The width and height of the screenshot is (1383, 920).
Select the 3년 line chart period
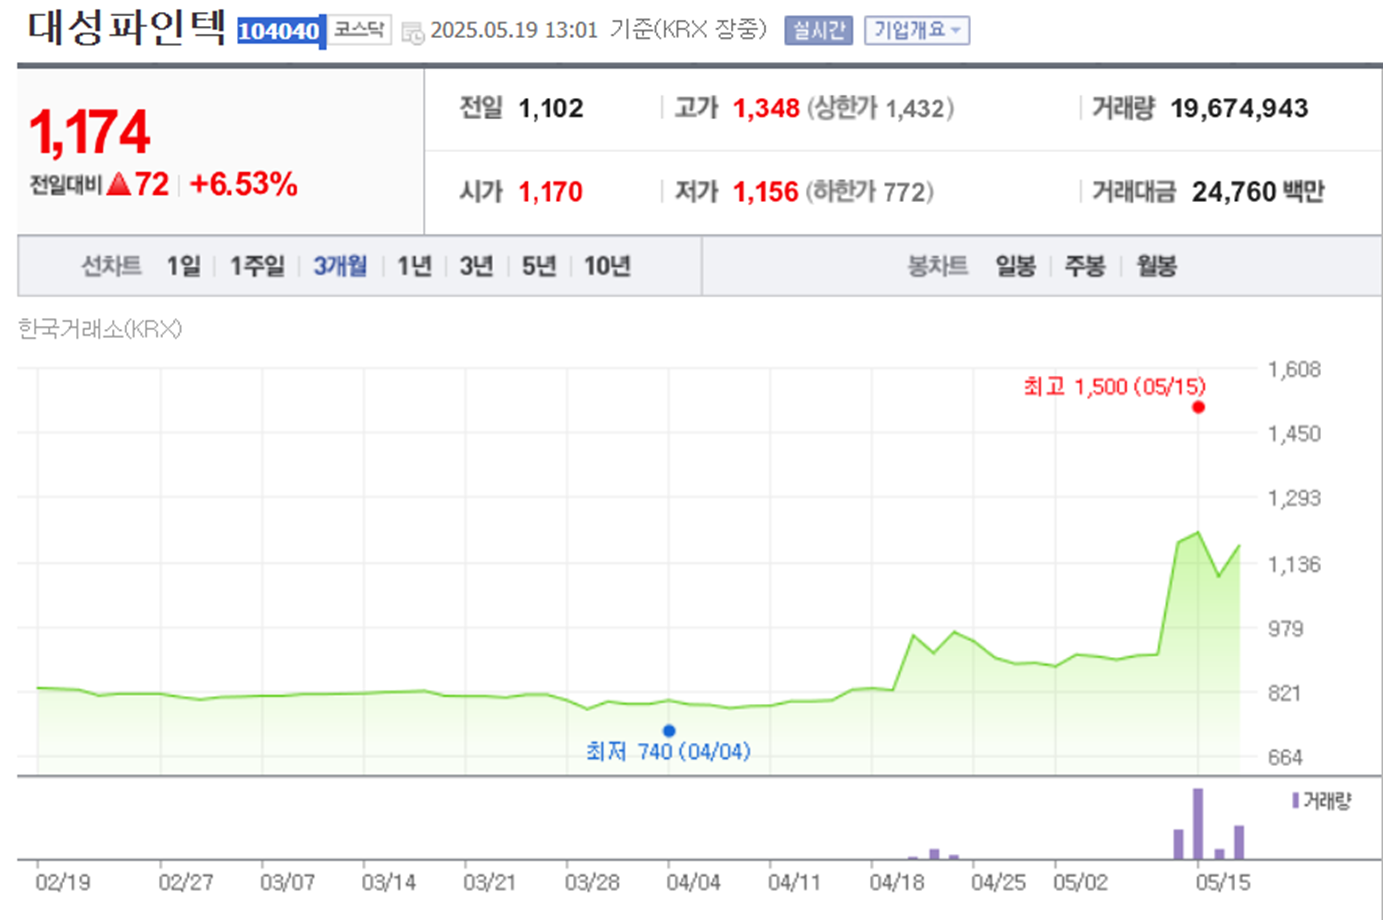pyautogui.click(x=477, y=266)
